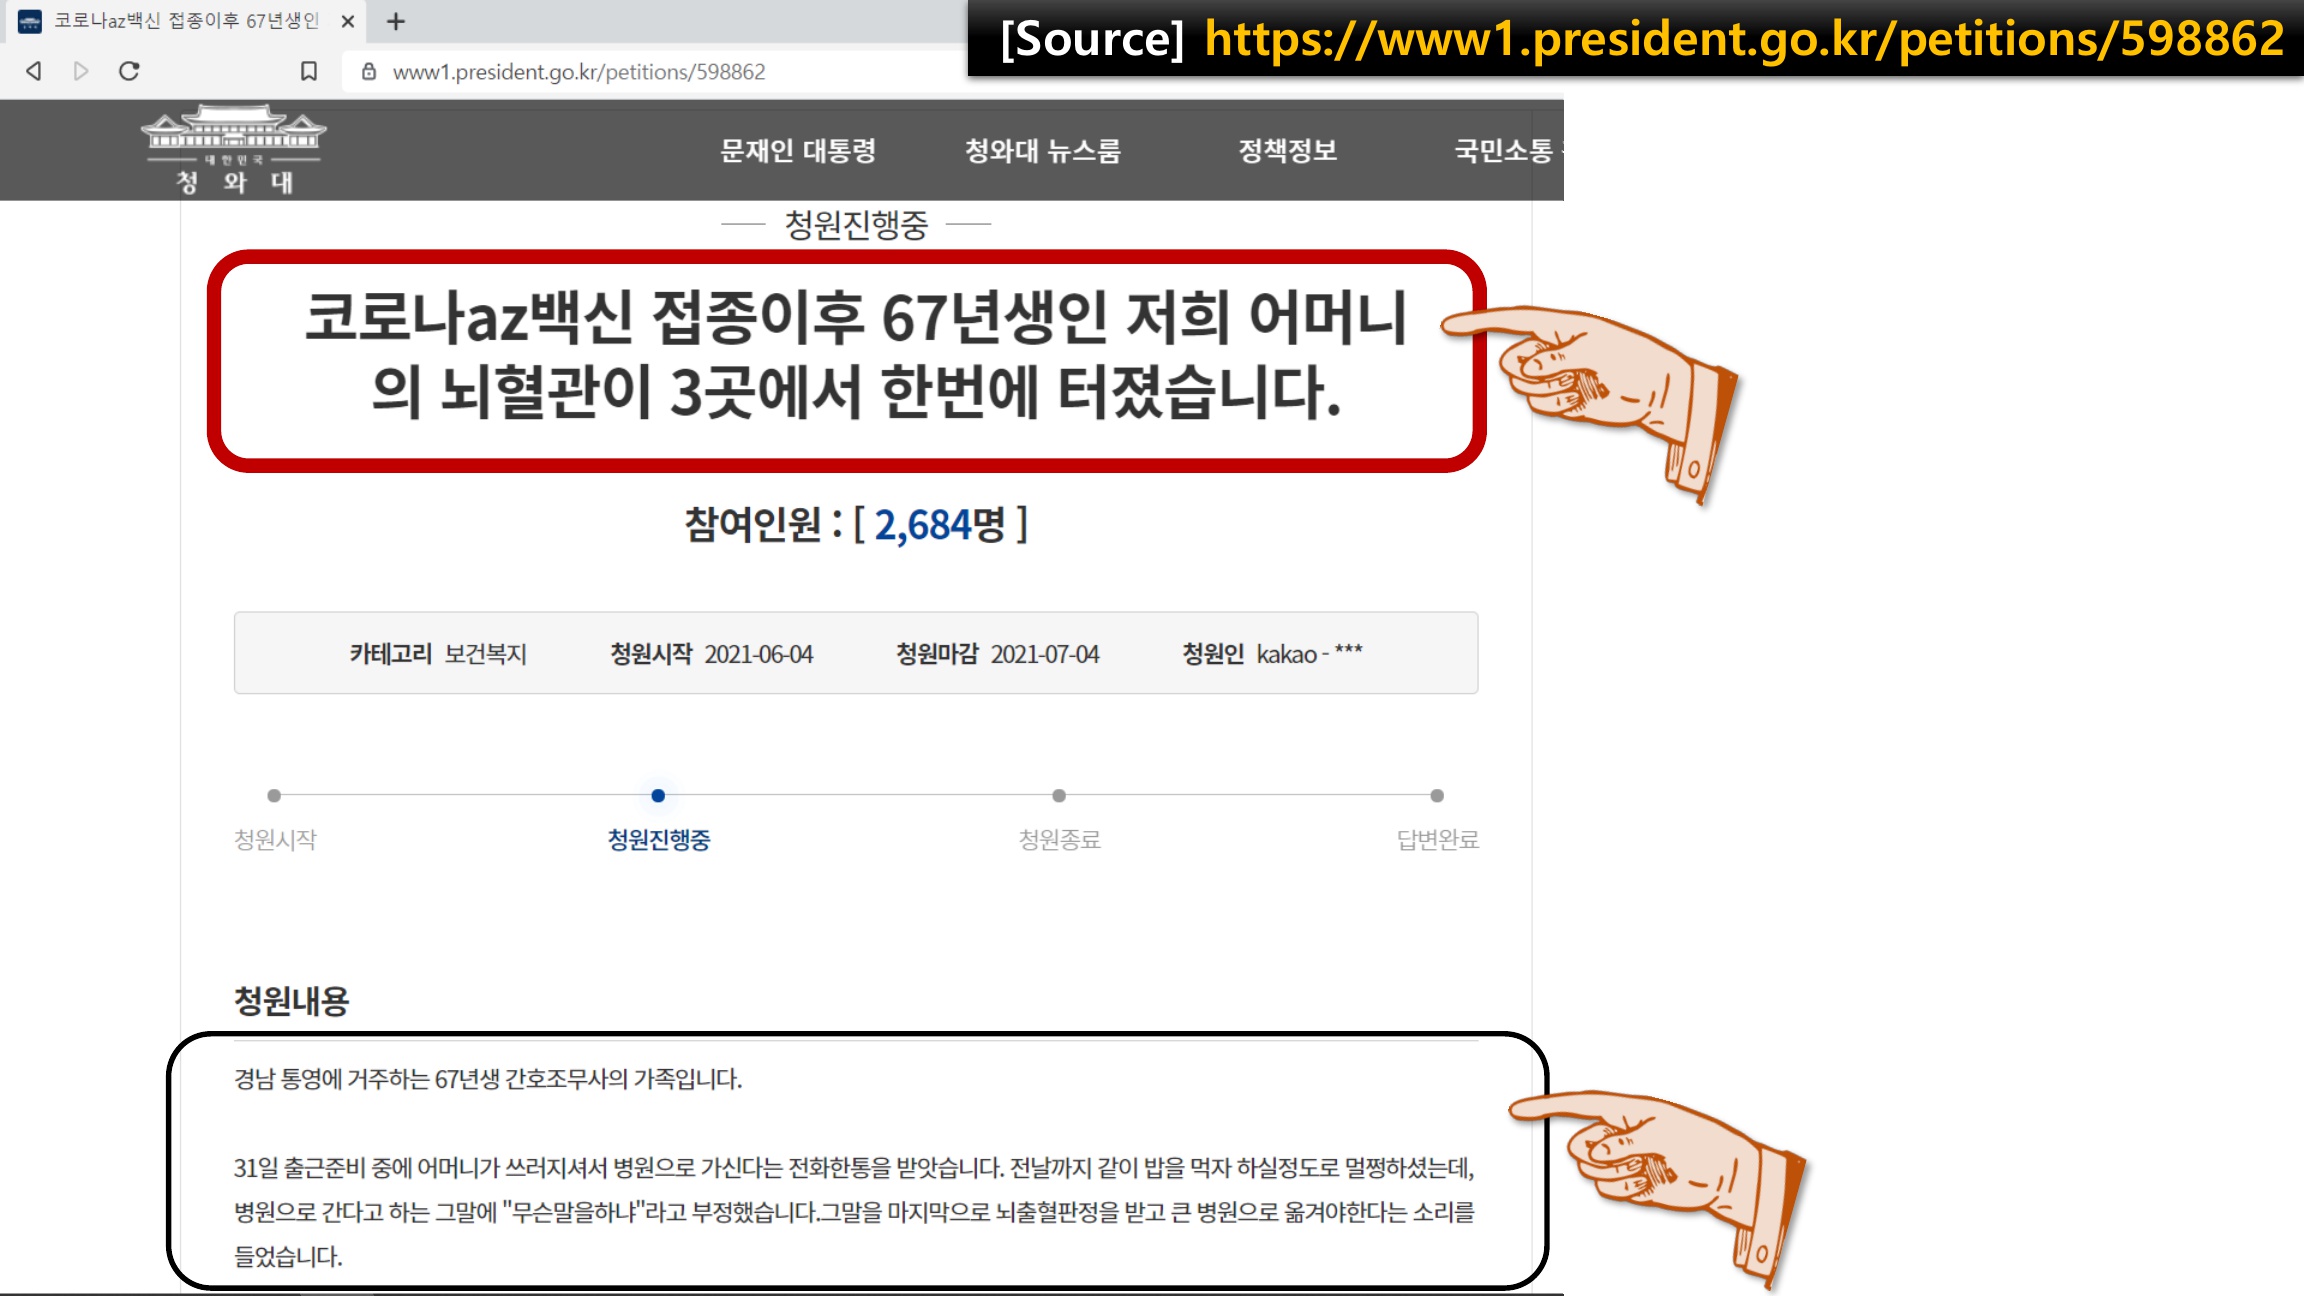Open the 국민소통 menu item
This screenshot has height=1296, width=2304.
(x=1503, y=151)
